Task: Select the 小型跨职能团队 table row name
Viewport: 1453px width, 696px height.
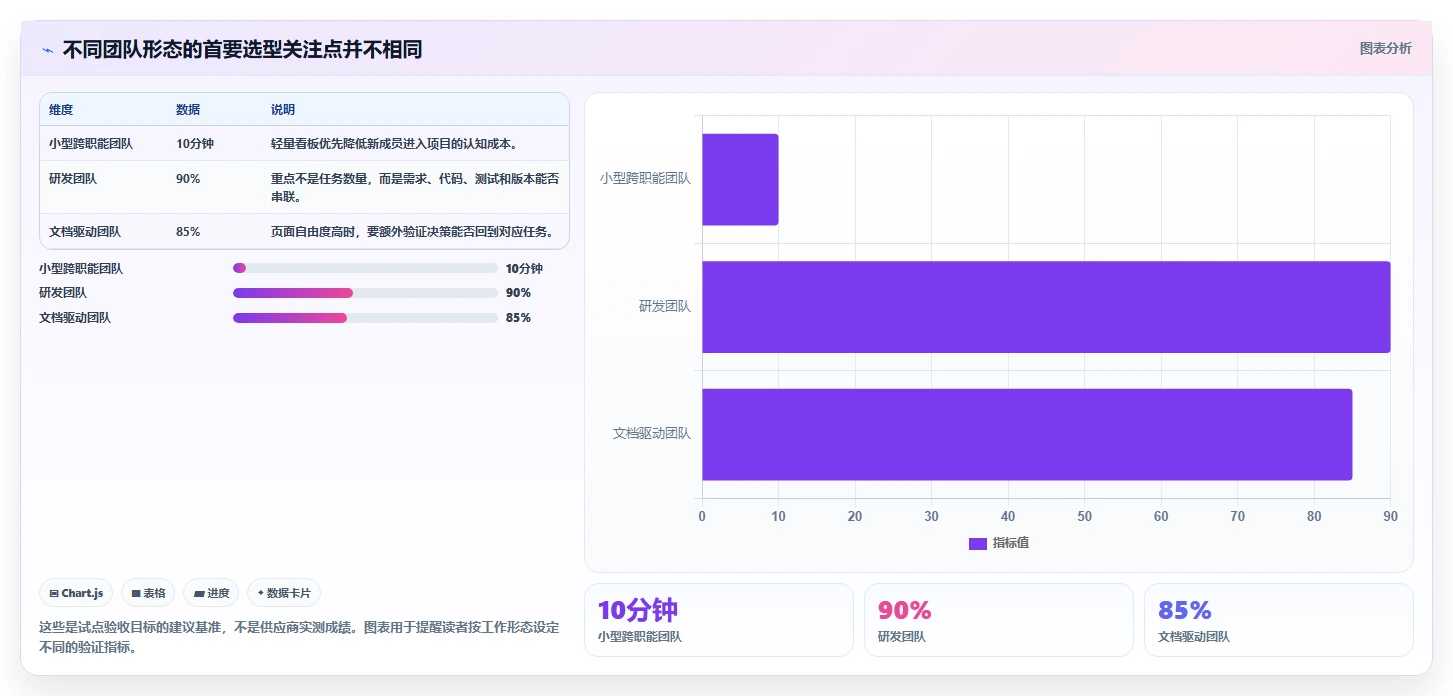Action: (91, 144)
